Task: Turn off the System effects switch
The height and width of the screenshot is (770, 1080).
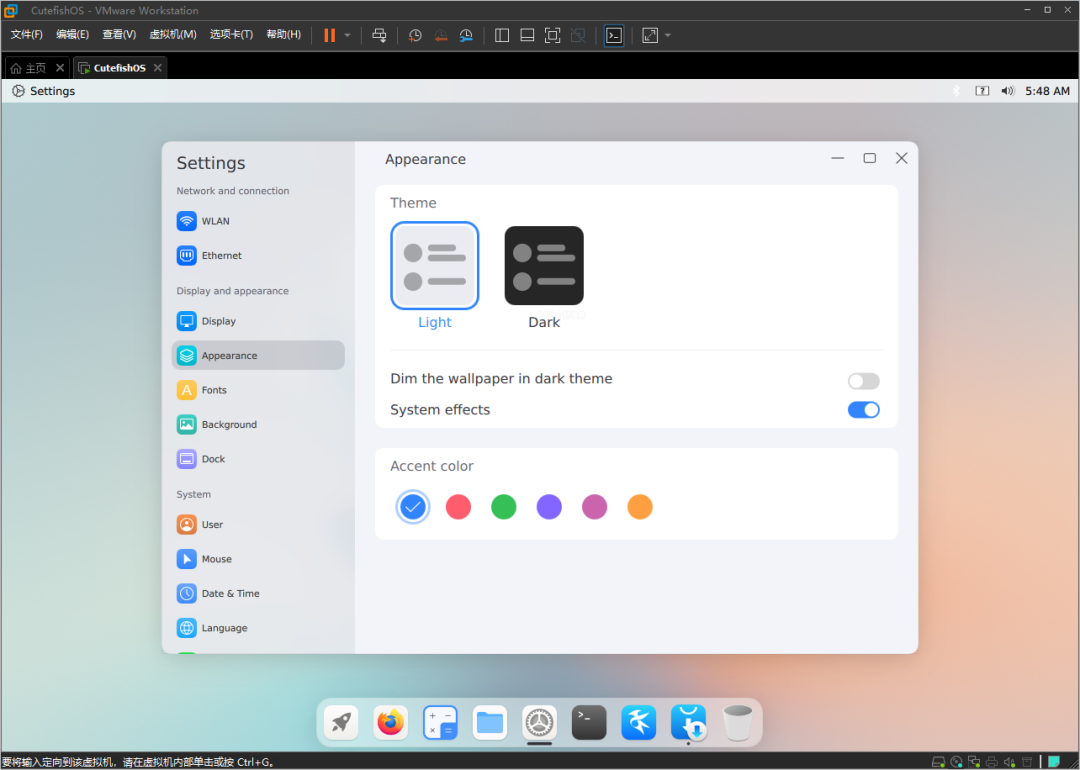Action: click(863, 410)
